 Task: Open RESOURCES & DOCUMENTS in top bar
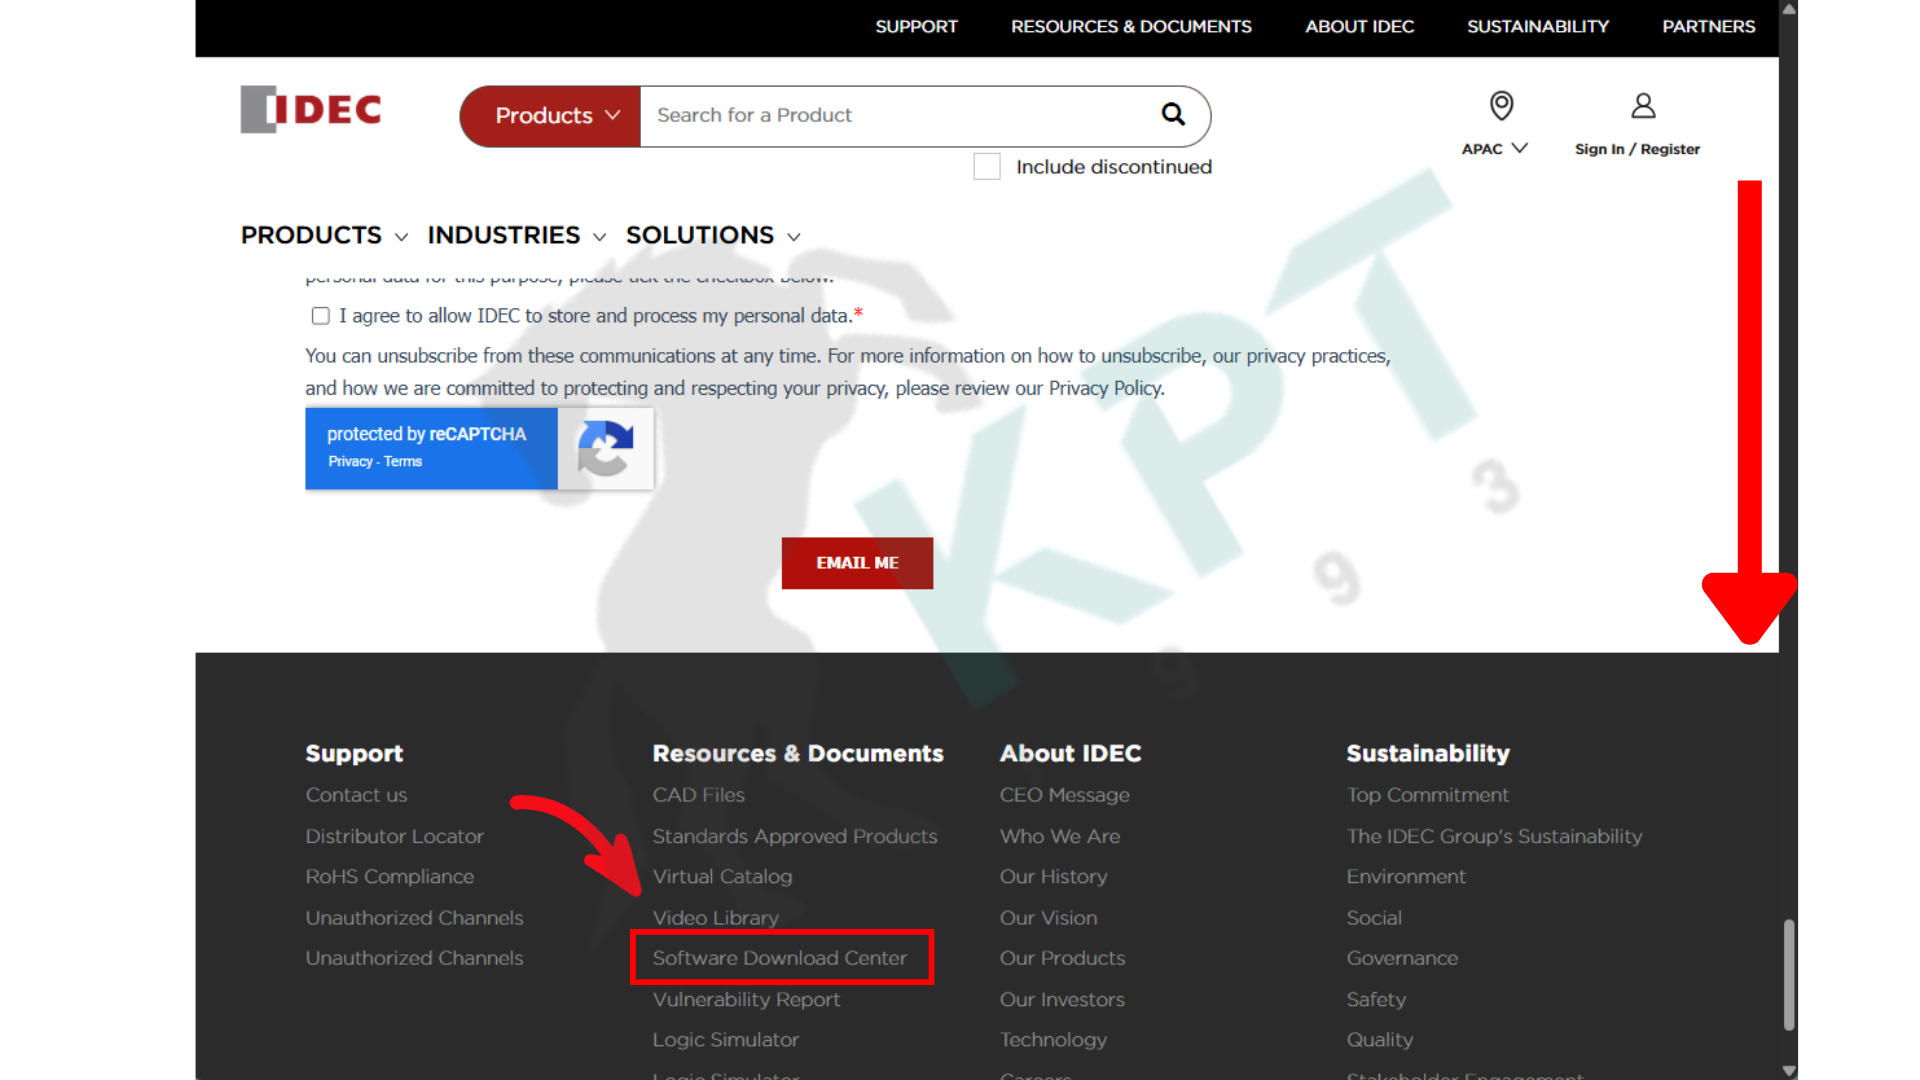point(1131,27)
